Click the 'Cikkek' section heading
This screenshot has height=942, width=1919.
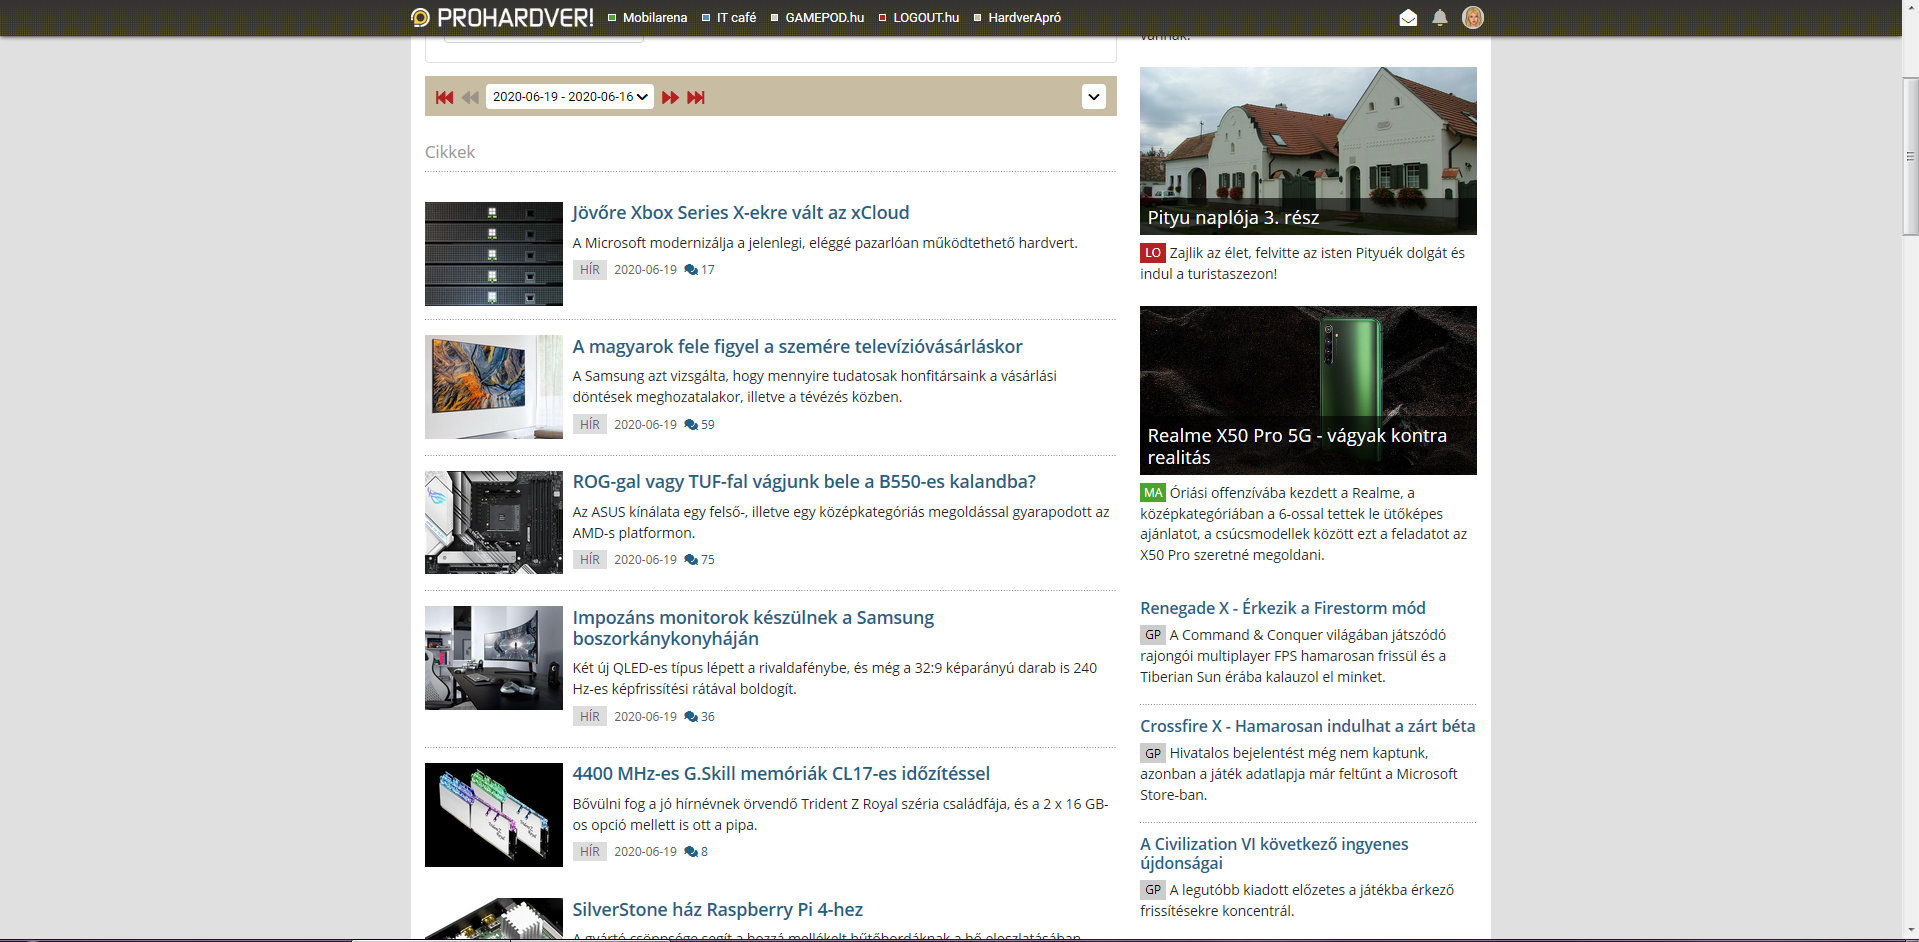click(x=450, y=152)
